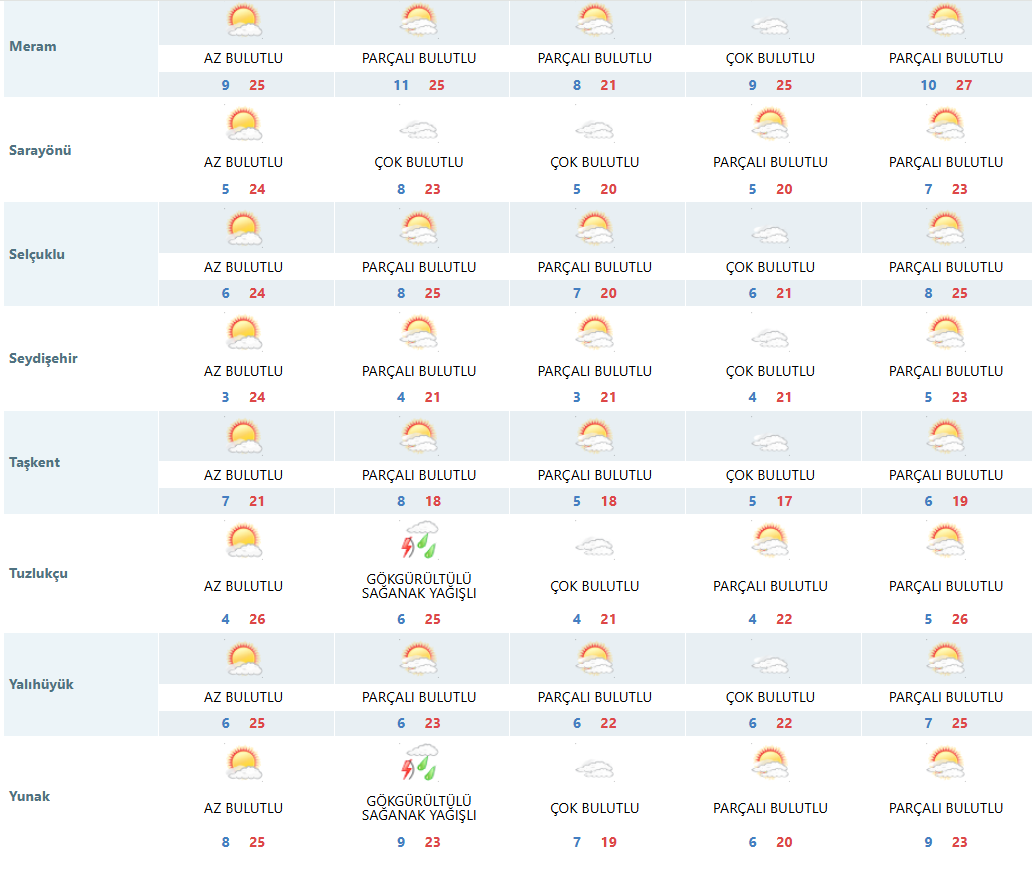Select the Yalıhüyük district label
Screen dimensions: 1032x875
tap(41, 685)
